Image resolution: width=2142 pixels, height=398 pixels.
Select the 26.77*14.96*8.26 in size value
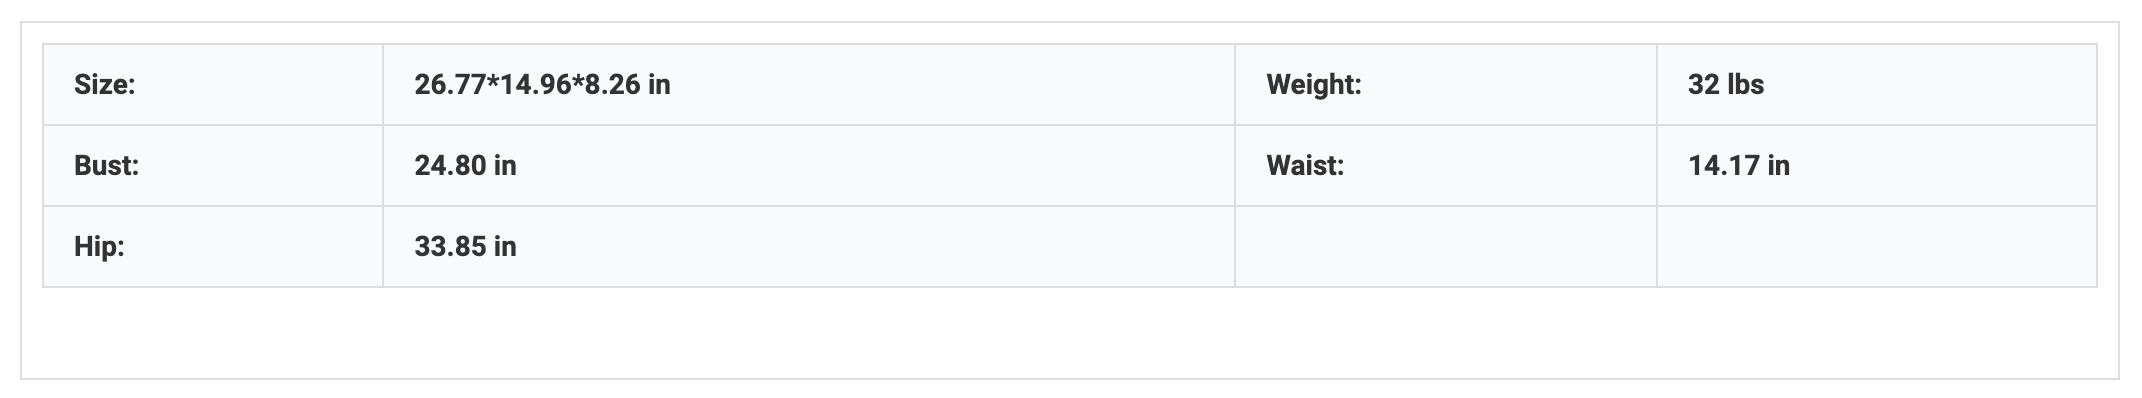pos(542,85)
